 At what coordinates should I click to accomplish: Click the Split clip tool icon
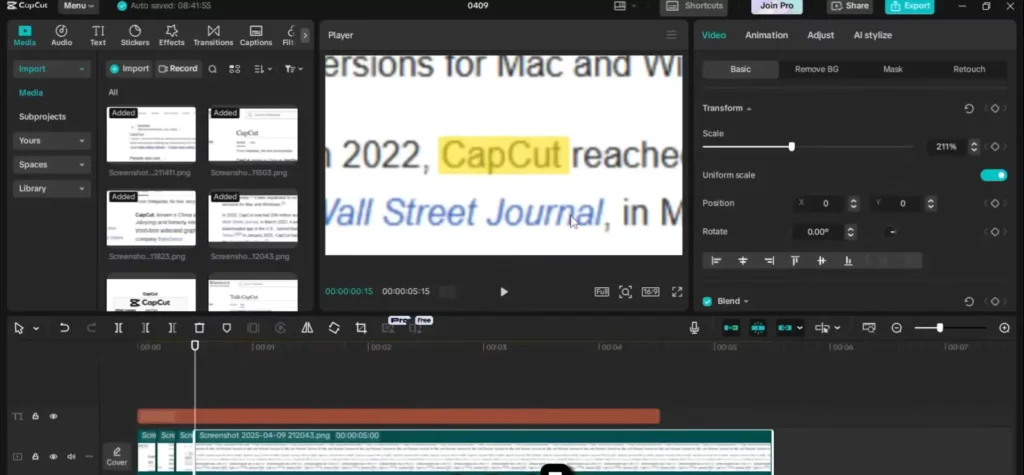(x=118, y=328)
